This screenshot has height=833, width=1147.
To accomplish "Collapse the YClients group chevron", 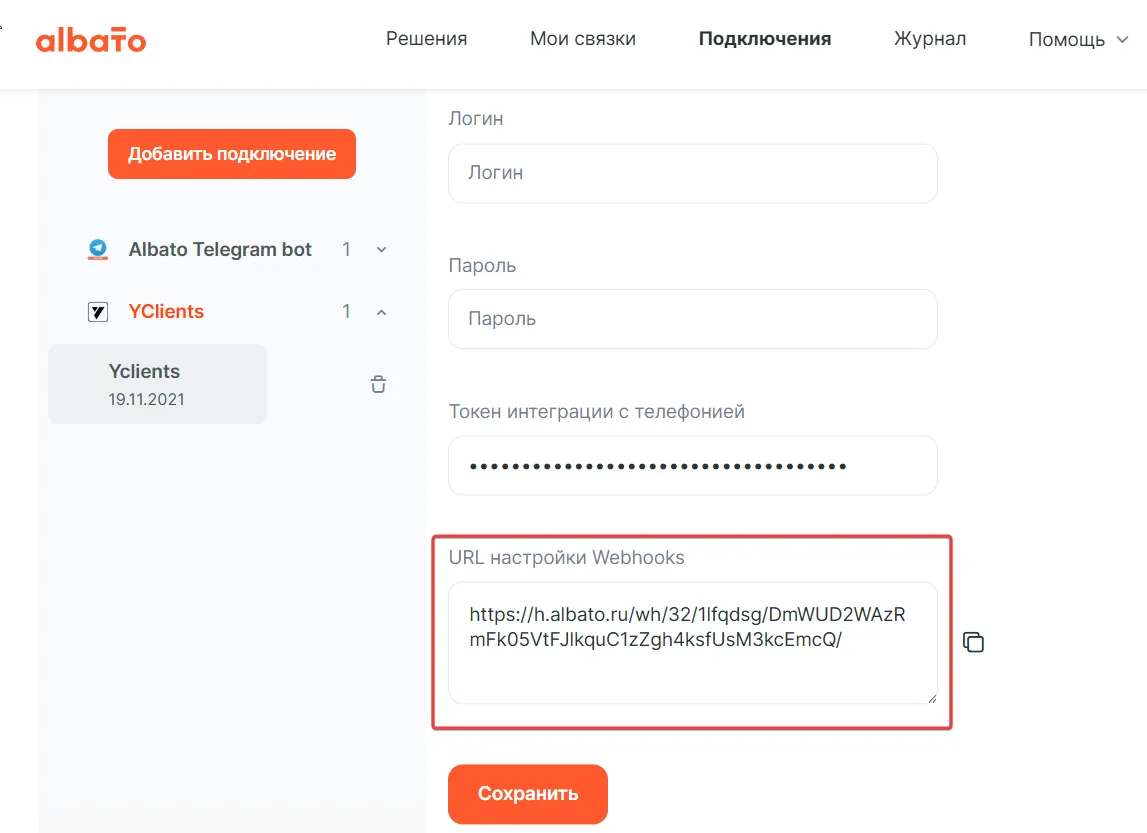I will click(x=381, y=312).
